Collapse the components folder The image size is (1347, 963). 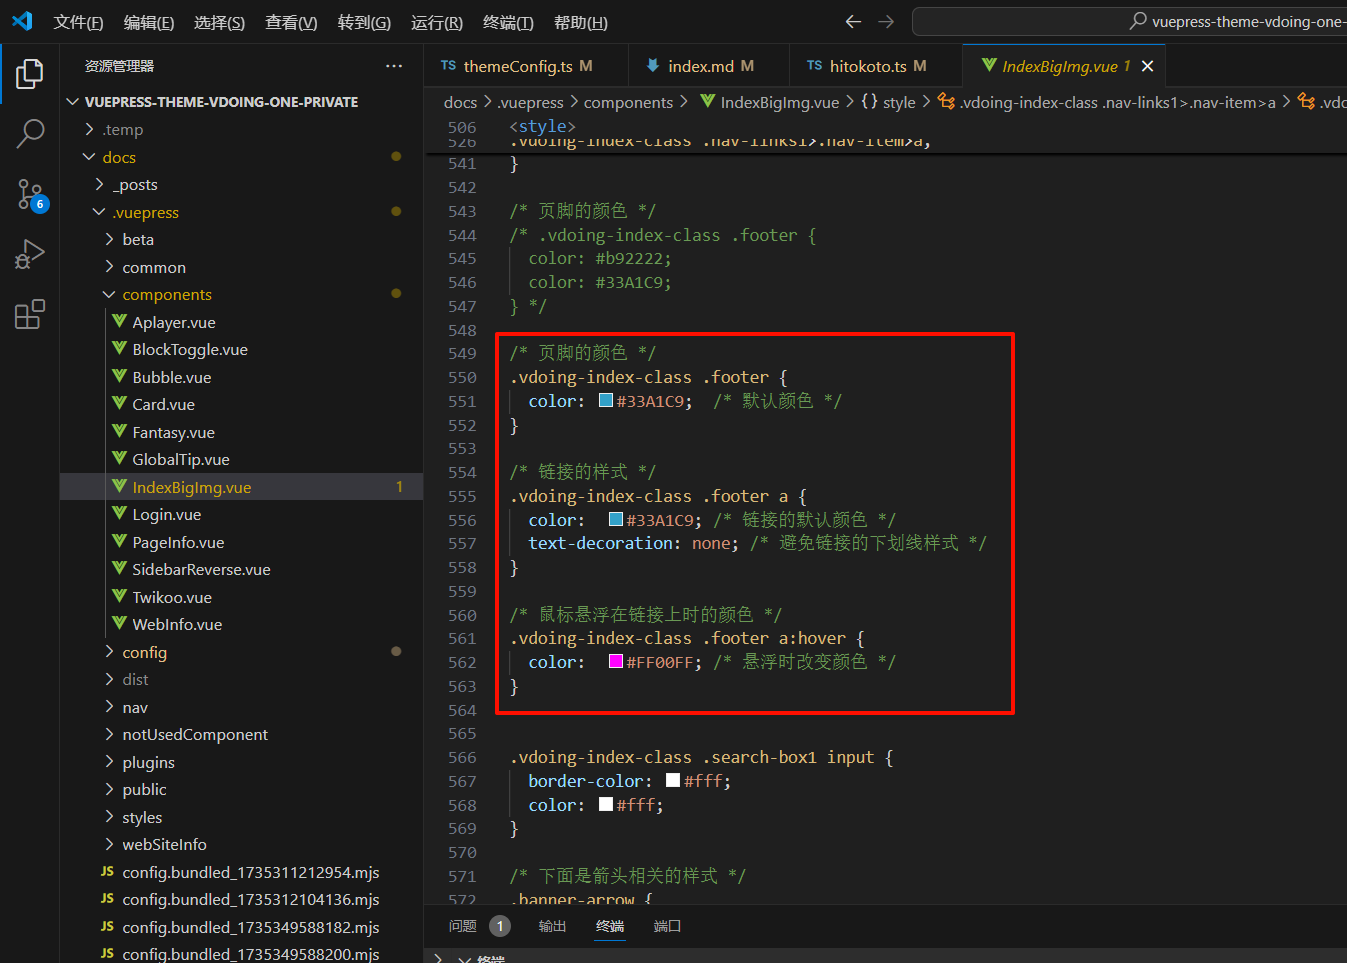click(241, 294)
